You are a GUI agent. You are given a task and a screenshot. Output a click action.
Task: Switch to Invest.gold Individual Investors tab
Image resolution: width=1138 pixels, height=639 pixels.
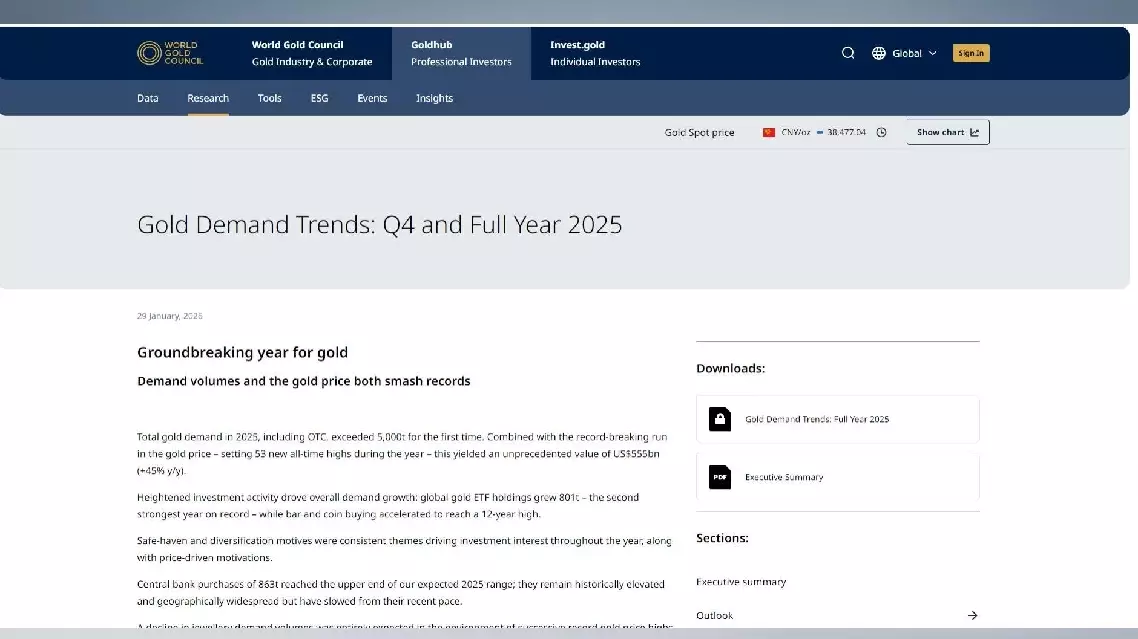coord(595,53)
